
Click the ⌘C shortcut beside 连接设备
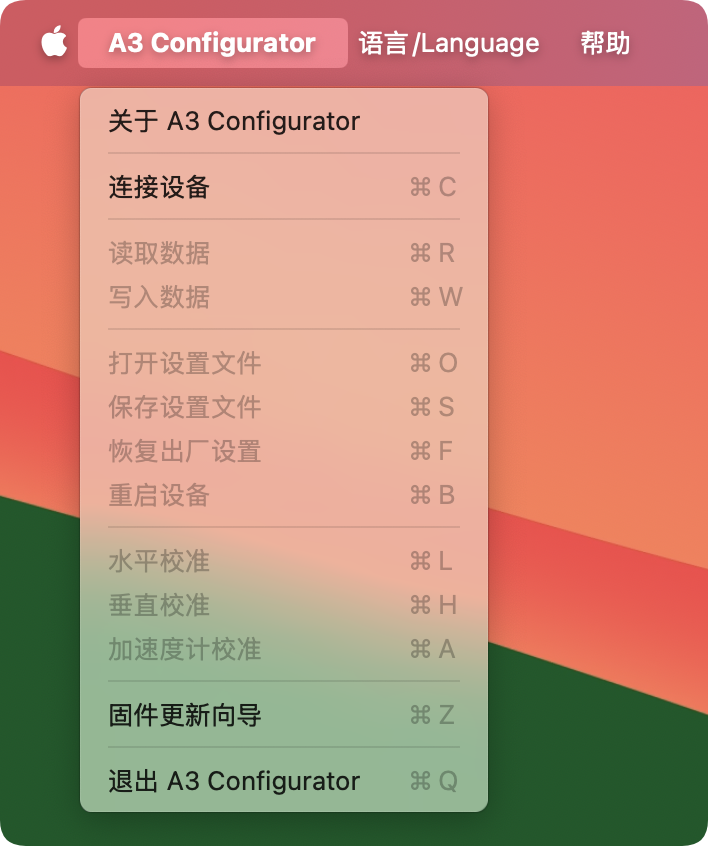(433, 187)
